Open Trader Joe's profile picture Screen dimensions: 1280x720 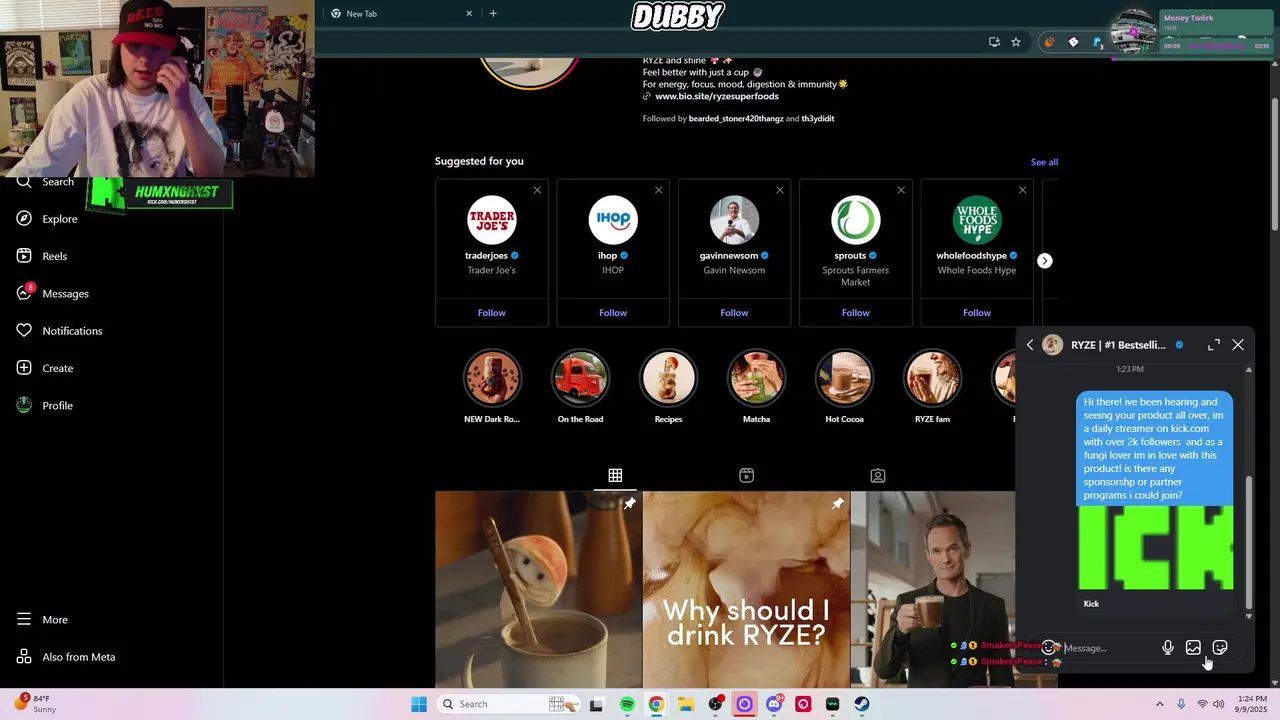coord(491,220)
